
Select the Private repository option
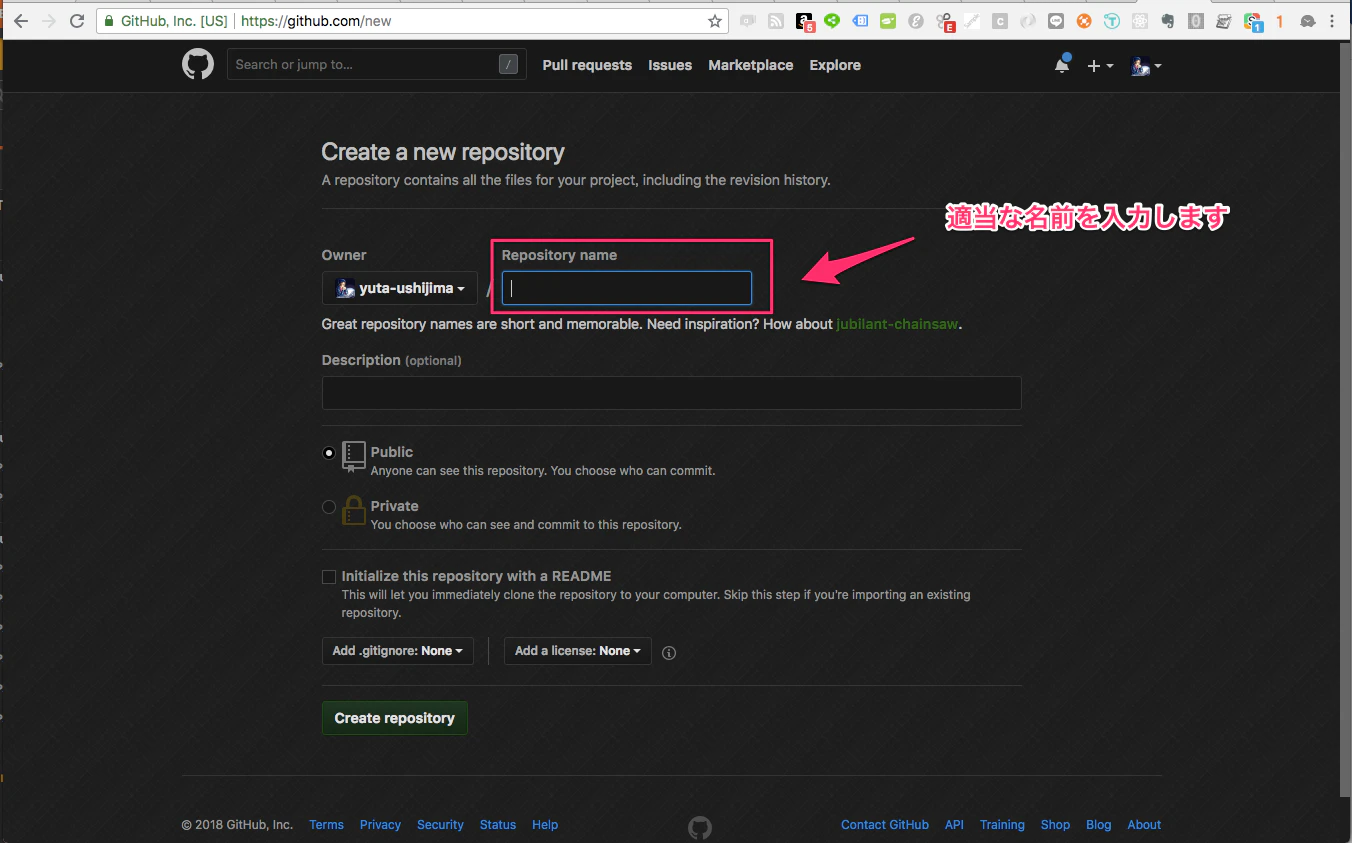click(329, 507)
